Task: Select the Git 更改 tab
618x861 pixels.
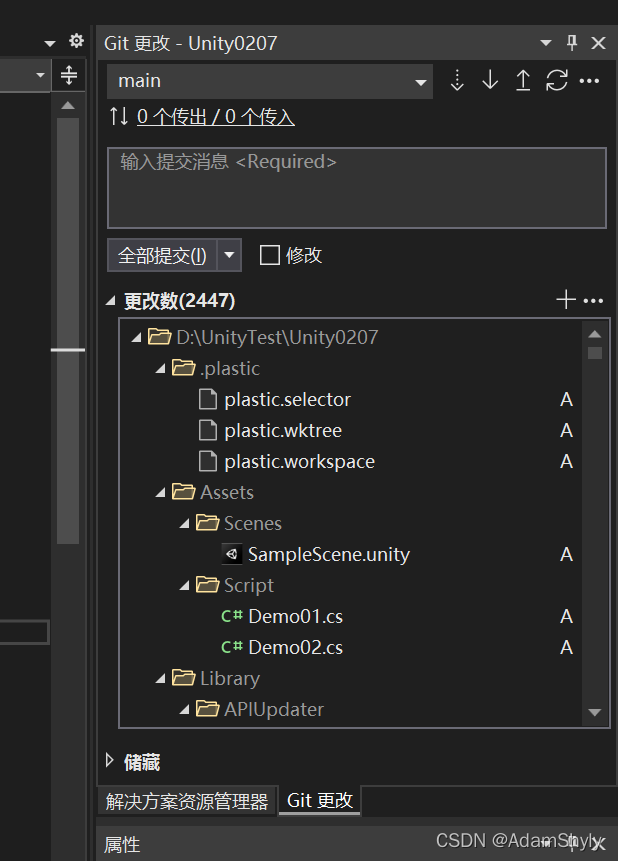Action: tap(320, 800)
